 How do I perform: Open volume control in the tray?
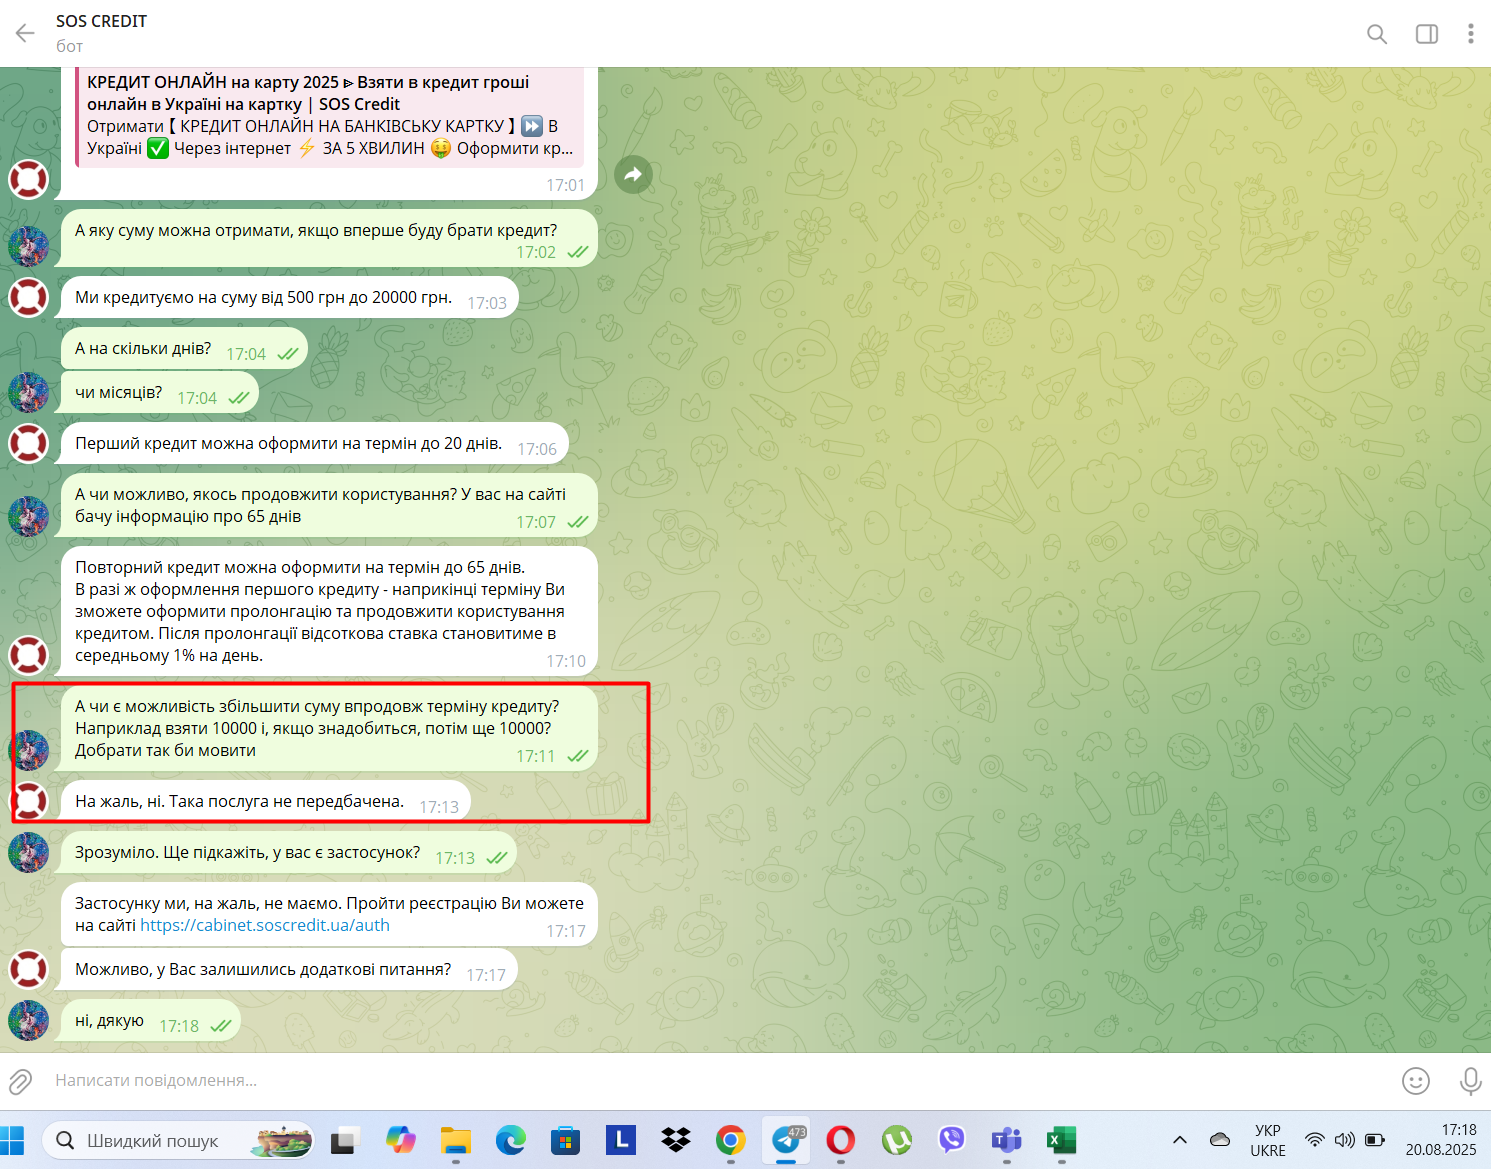click(1345, 1140)
